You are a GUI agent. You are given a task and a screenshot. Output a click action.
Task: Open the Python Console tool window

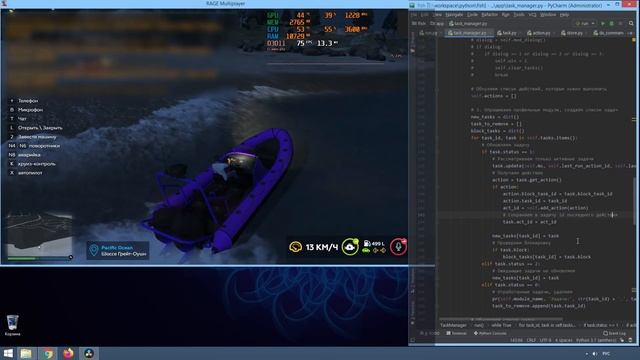(x=489, y=333)
